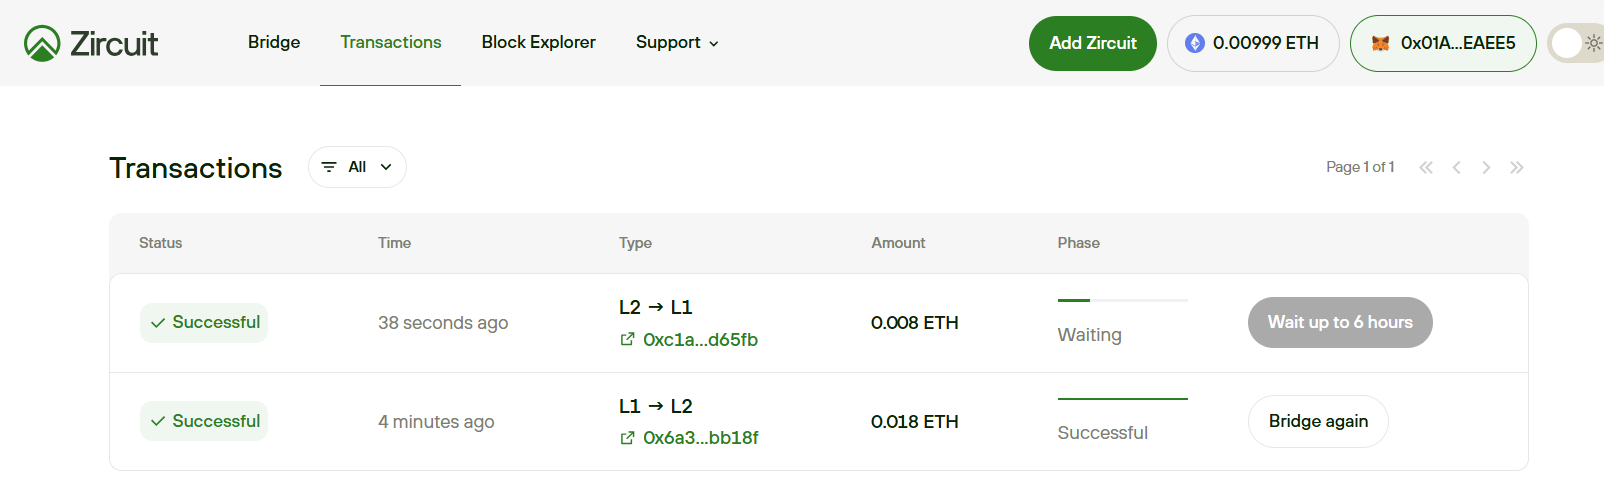1604x491 pixels.
Task: Click the Ethereum icon in balance pill
Action: [x=1195, y=43]
